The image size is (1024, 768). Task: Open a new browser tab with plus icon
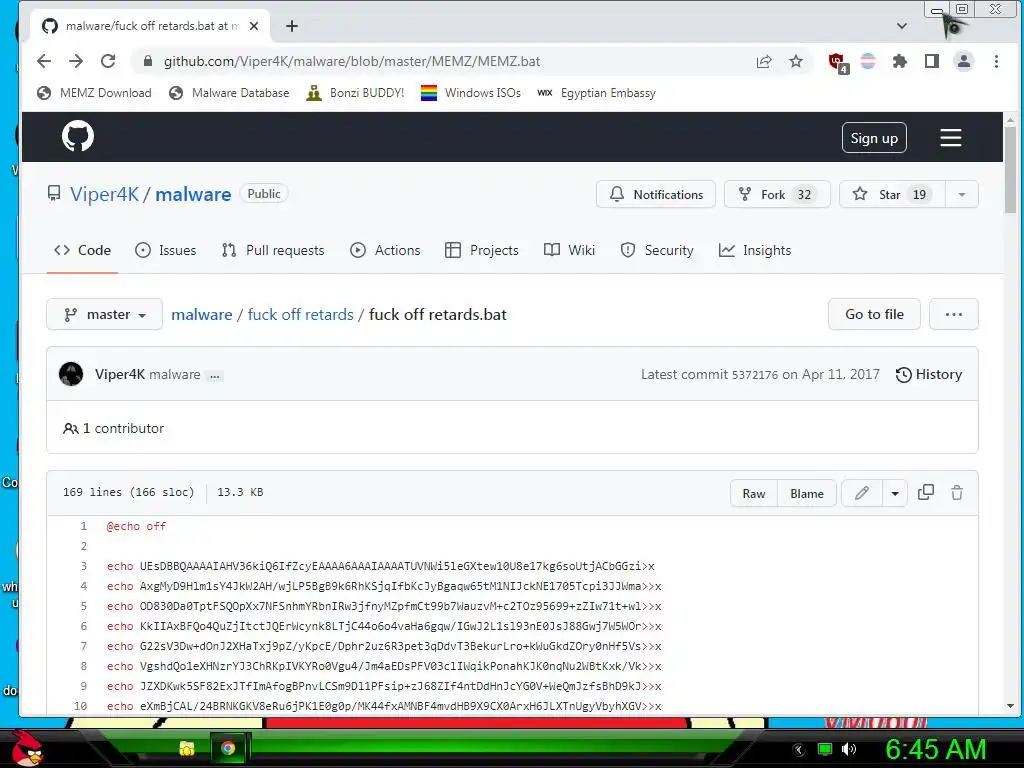pyautogui.click(x=292, y=26)
